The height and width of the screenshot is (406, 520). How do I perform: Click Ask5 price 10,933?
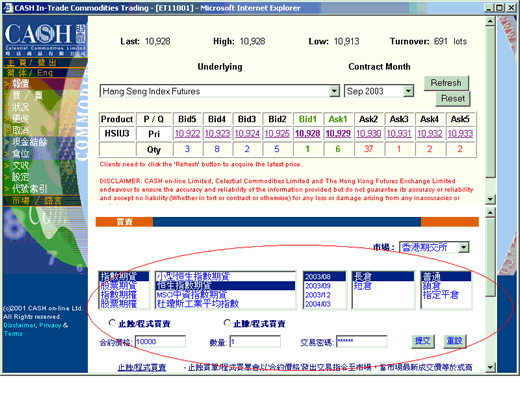pos(460,134)
